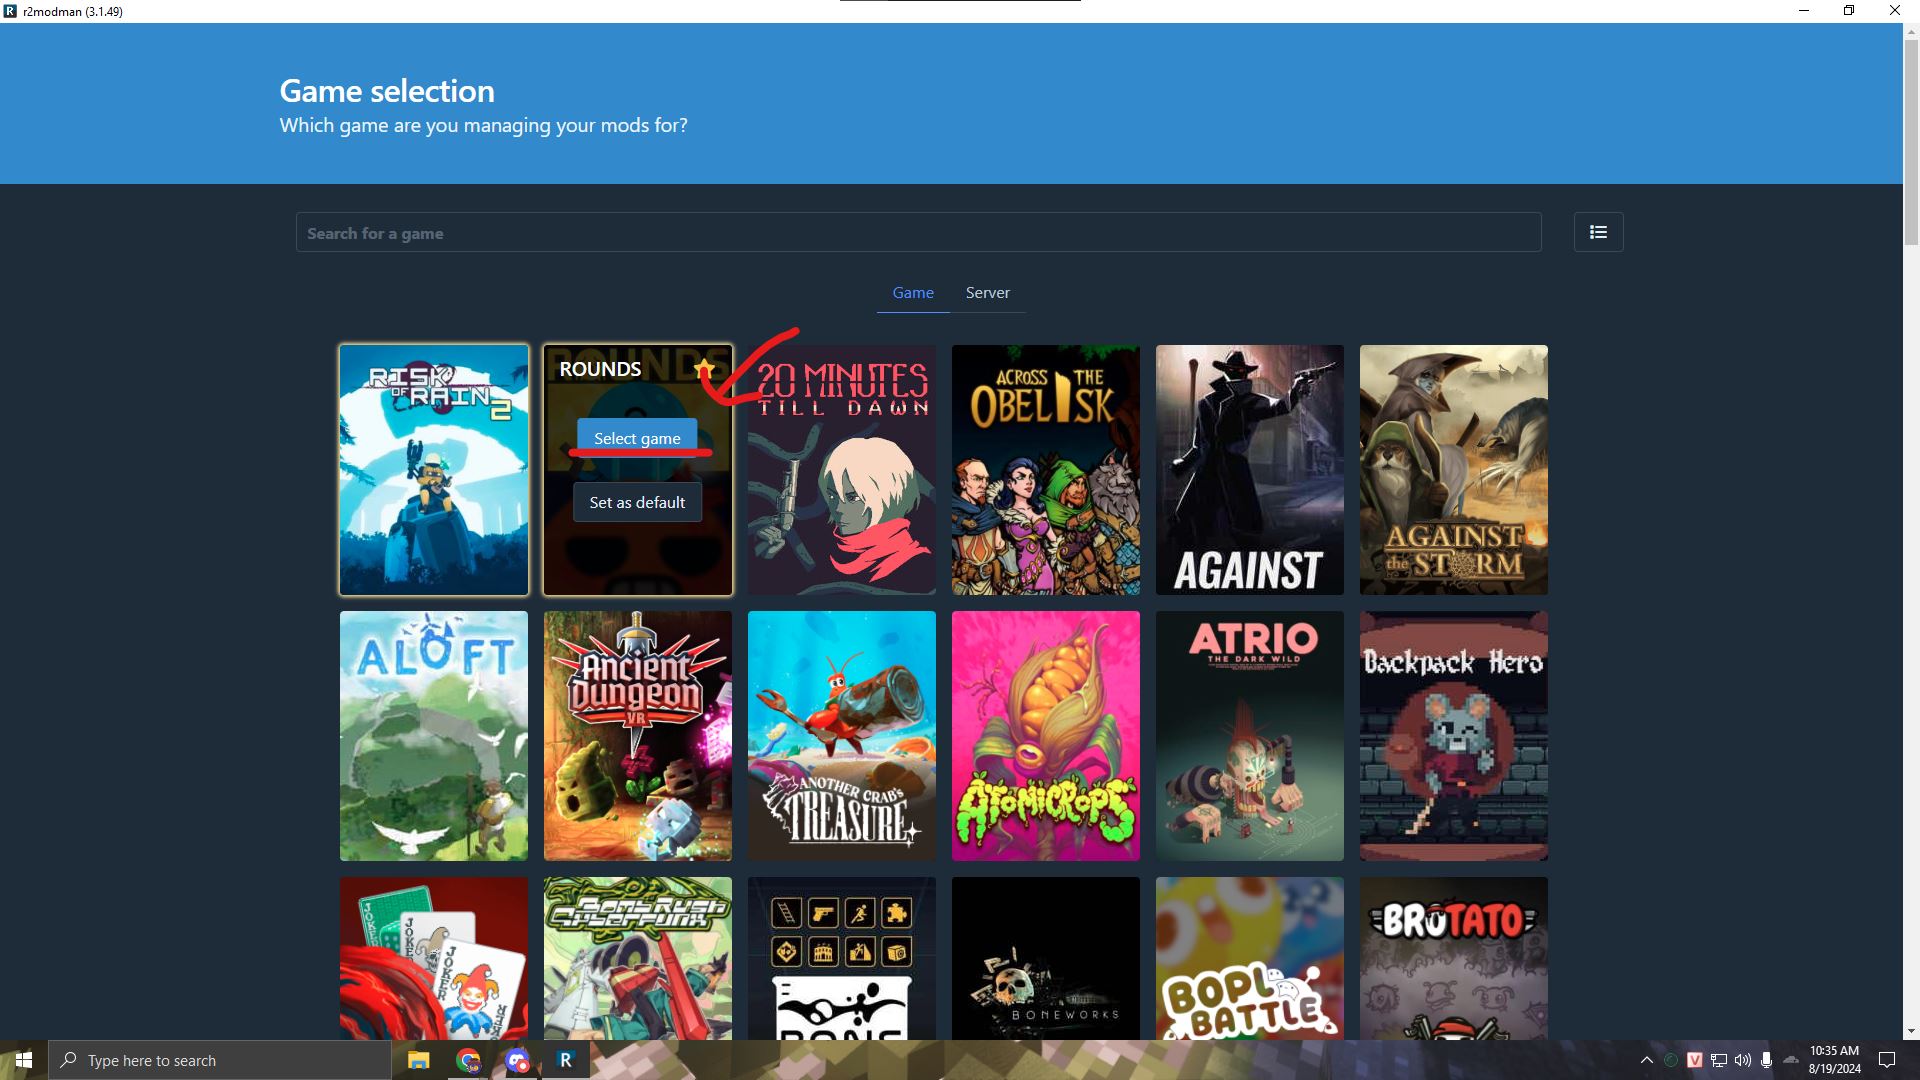Launch Chrome from the taskbar

468,1060
